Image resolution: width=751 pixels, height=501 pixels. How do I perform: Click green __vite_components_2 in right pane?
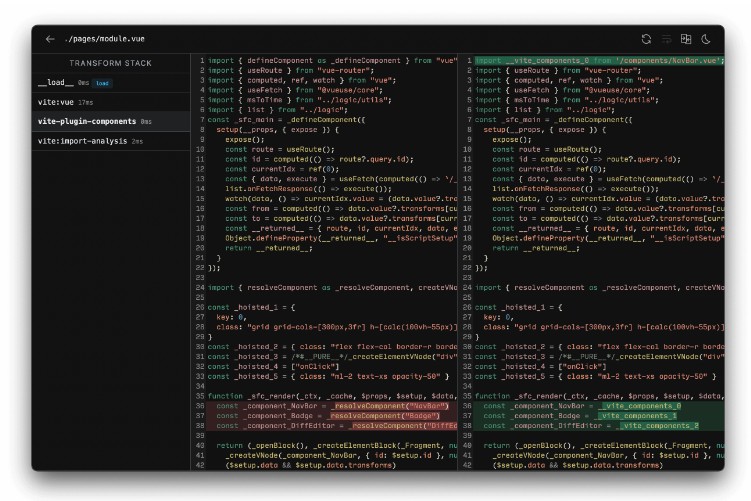pos(657,426)
